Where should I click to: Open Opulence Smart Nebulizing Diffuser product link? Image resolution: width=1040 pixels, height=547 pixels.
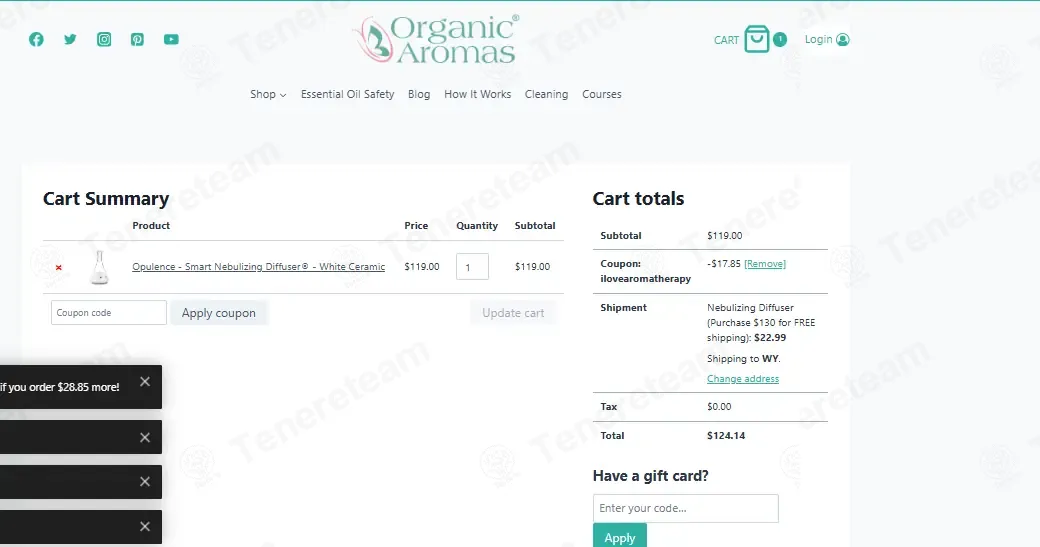(x=259, y=267)
